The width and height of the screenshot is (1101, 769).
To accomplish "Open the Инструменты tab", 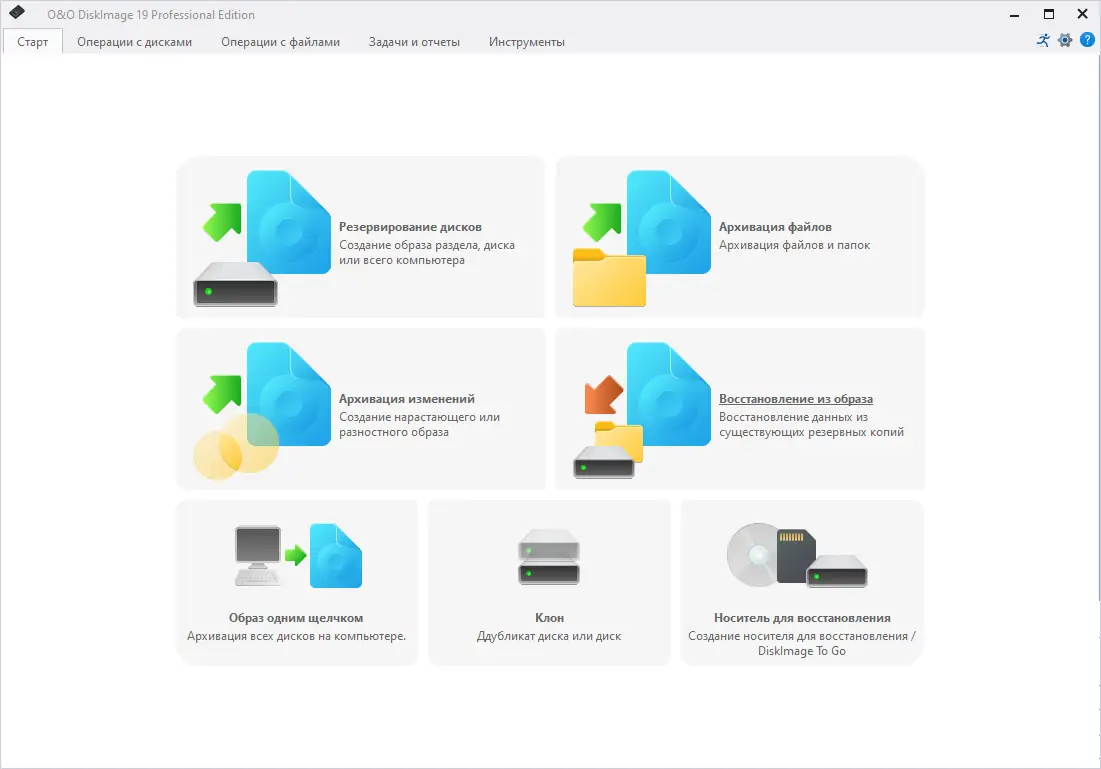I will [526, 42].
